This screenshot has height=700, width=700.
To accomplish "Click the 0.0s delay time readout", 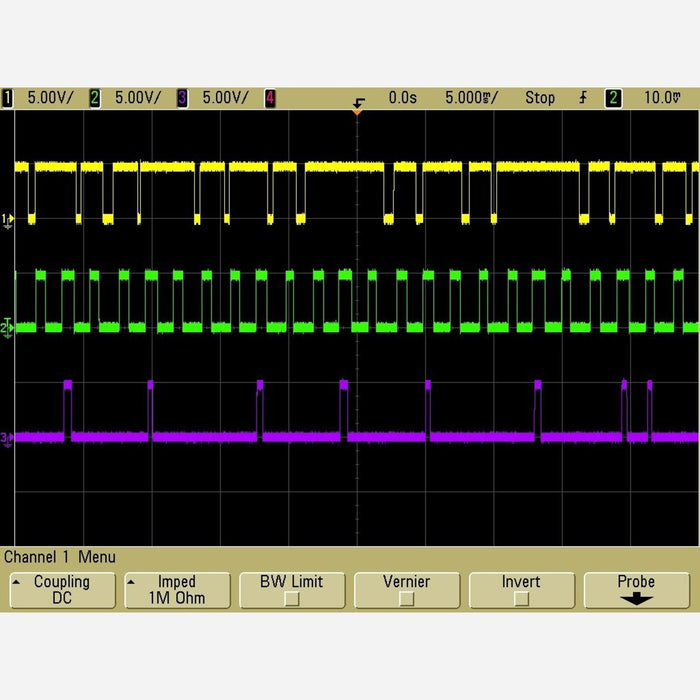I will 402,98.
